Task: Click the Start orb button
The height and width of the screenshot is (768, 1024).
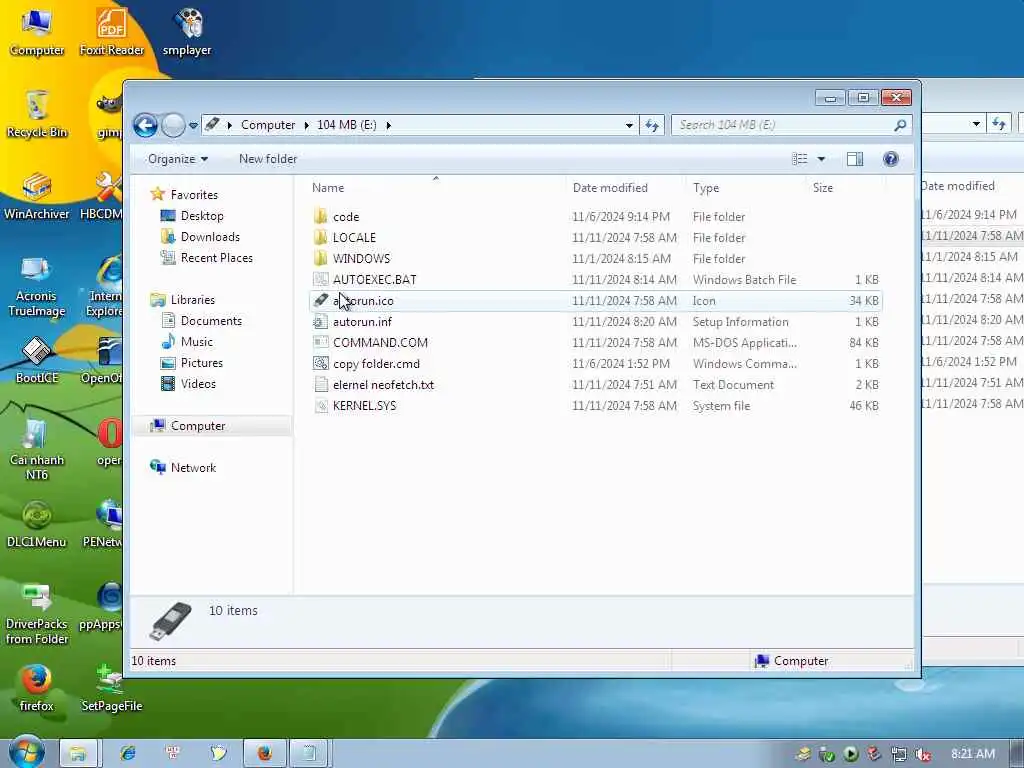Action: pyautogui.click(x=27, y=752)
